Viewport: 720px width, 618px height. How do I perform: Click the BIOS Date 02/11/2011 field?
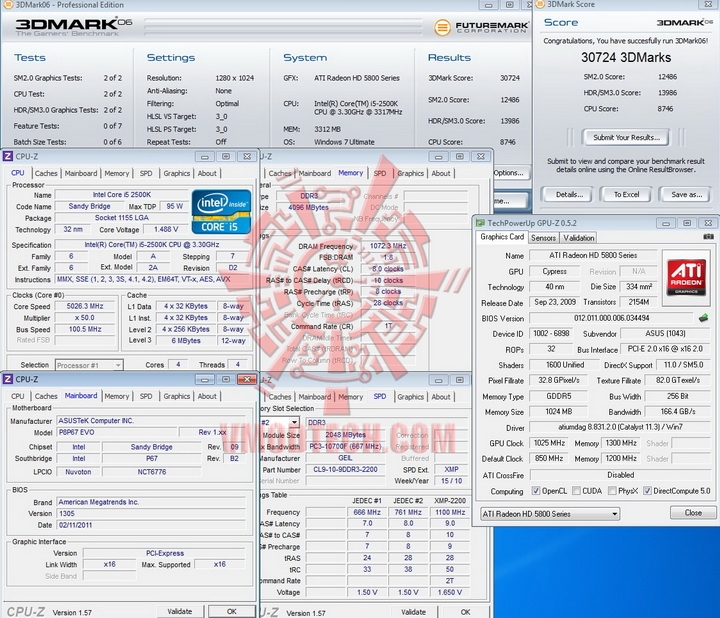[151, 525]
